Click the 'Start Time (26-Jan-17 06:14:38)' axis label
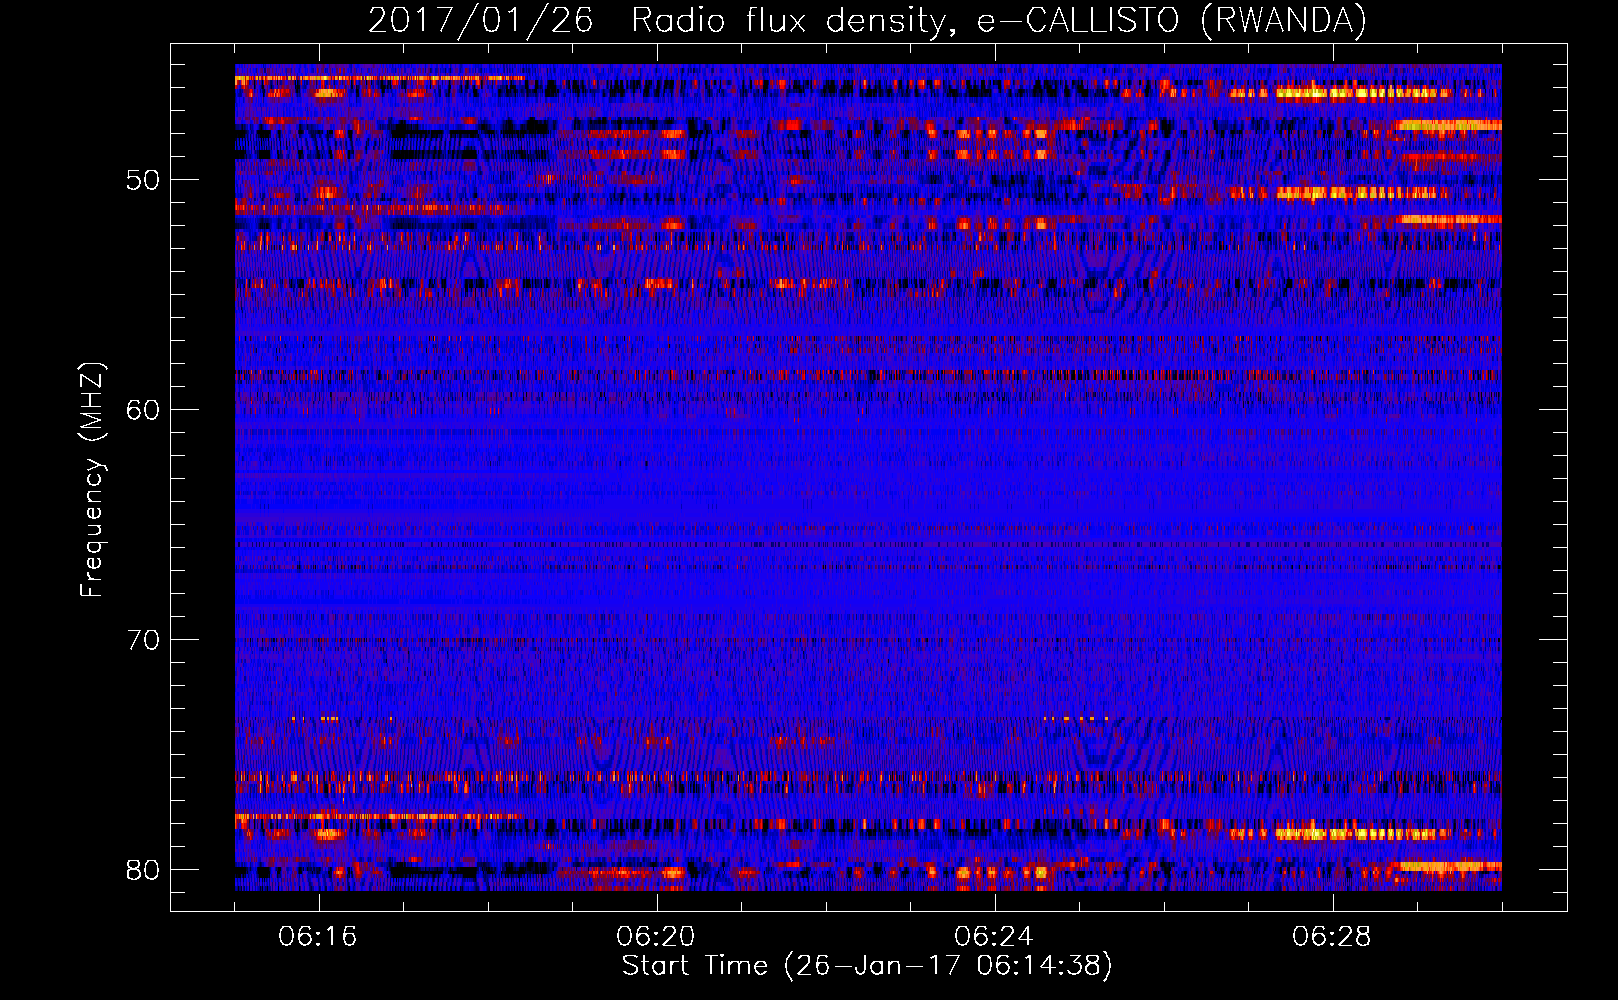This screenshot has width=1618, height=1000. pos(867,966)
